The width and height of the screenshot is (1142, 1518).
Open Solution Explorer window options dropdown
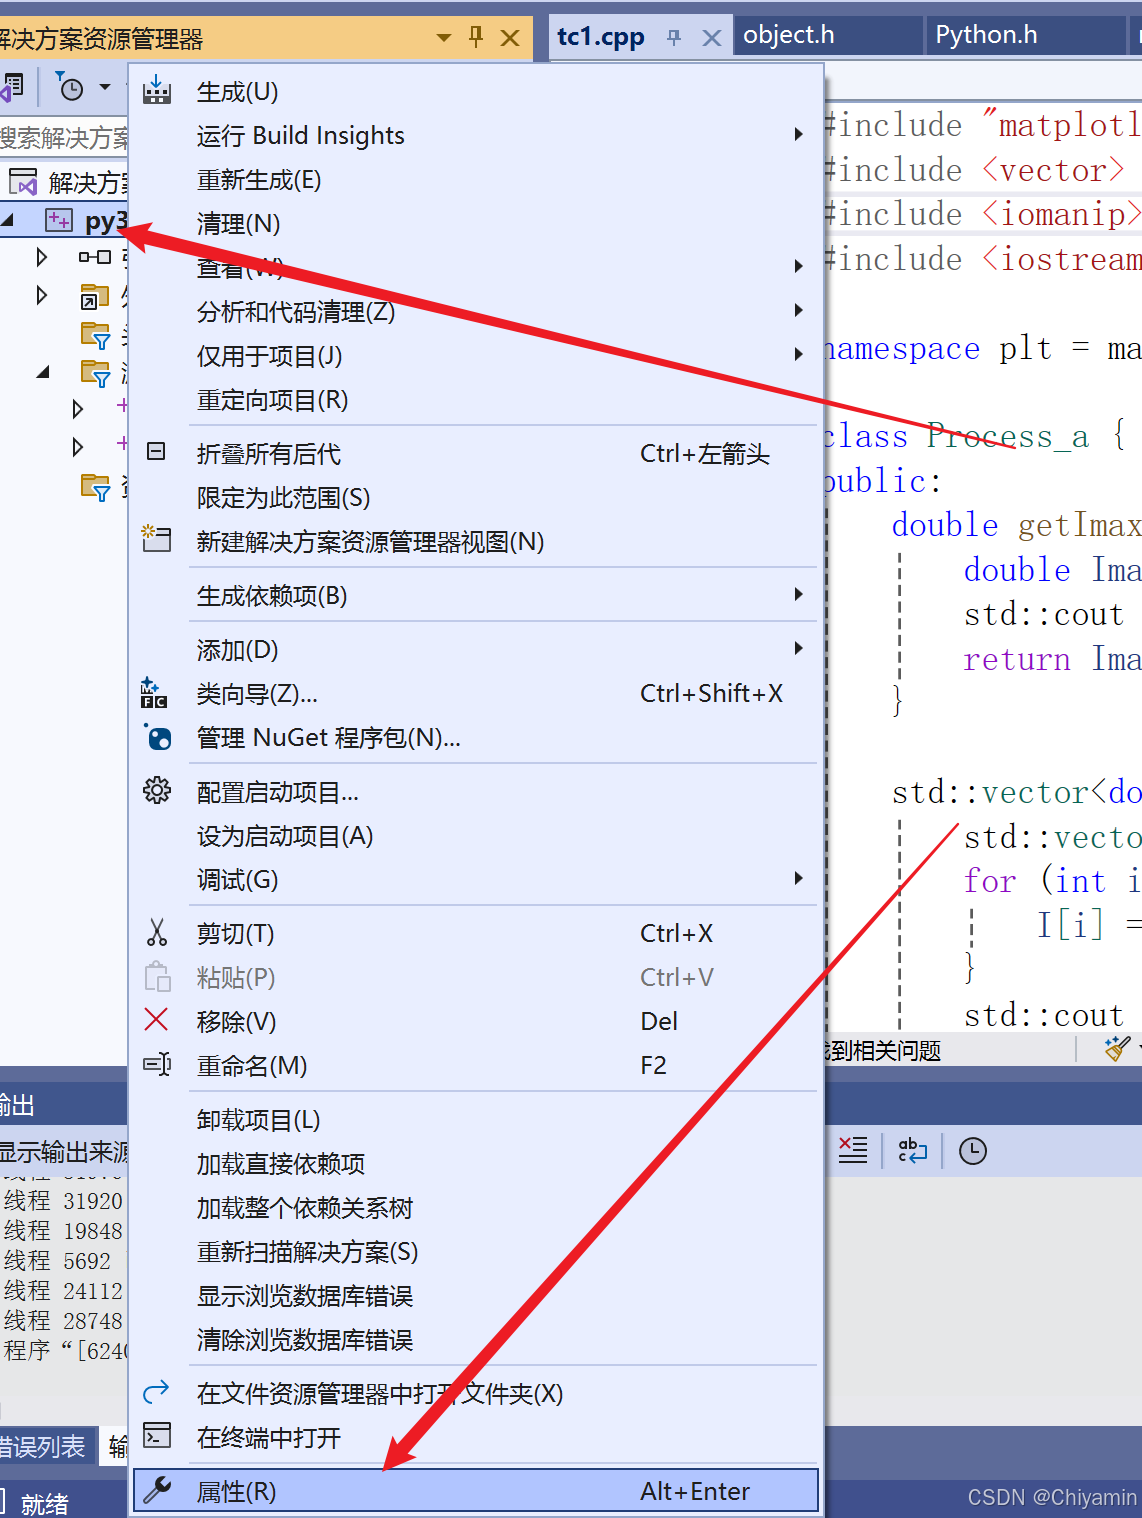[x=444, y=38]
